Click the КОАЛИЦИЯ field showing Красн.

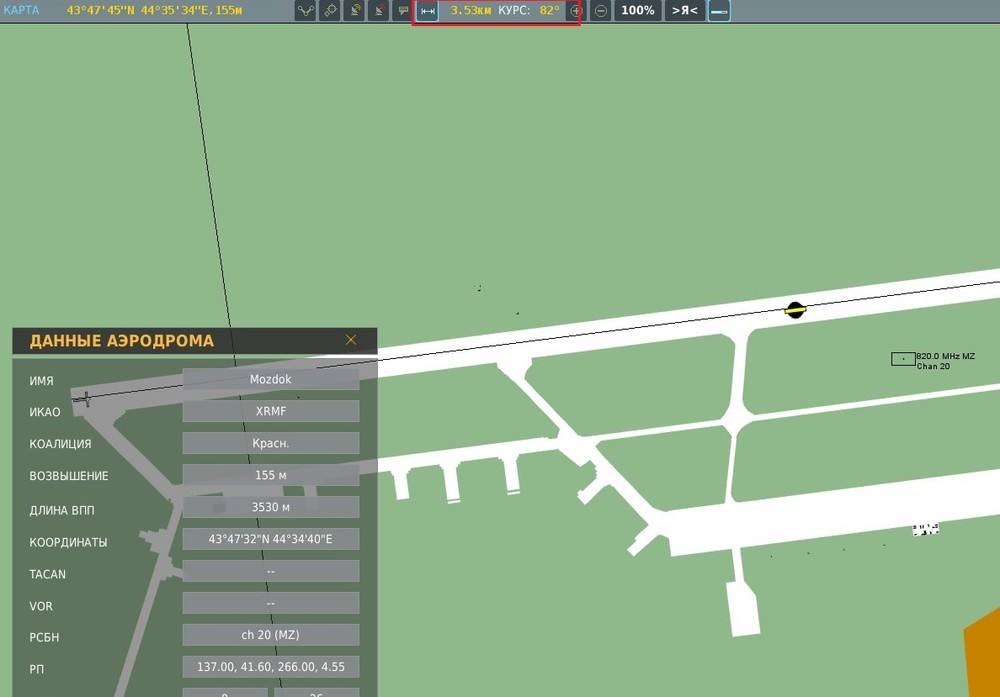[270, 443]
